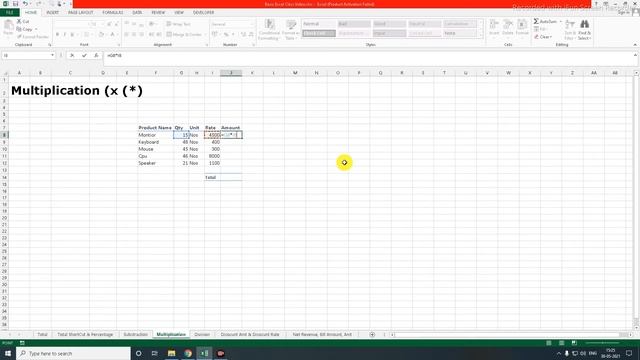The width and height of the screenshot is (640, 360).
Task: Add a new sheet with plus icon
Action: tap(372, 335)
